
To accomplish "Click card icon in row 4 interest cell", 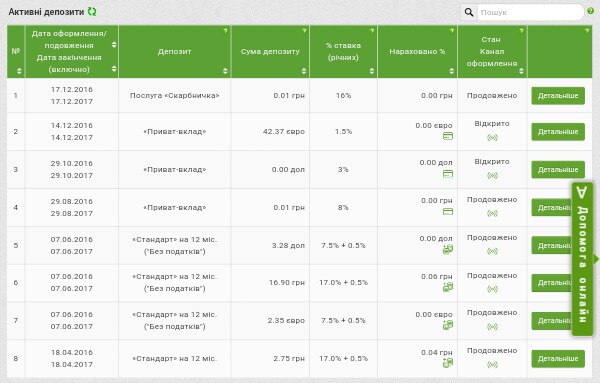I will point(448,211).
